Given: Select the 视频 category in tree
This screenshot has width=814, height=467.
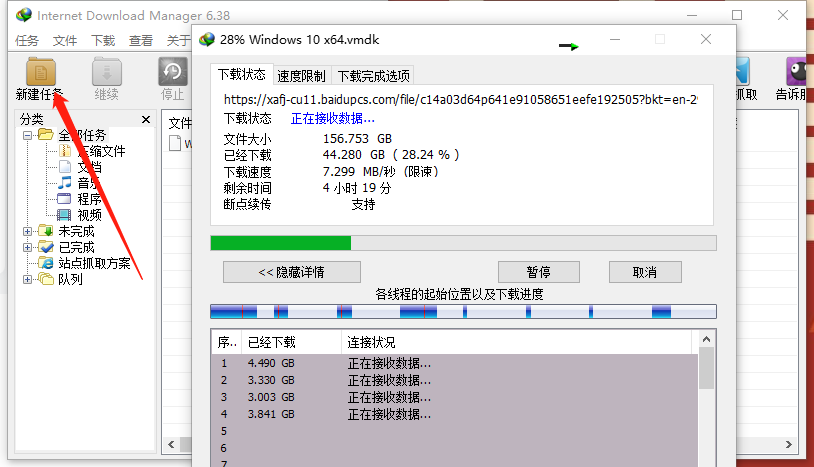Looking at the screenshot, I should 89,215.
